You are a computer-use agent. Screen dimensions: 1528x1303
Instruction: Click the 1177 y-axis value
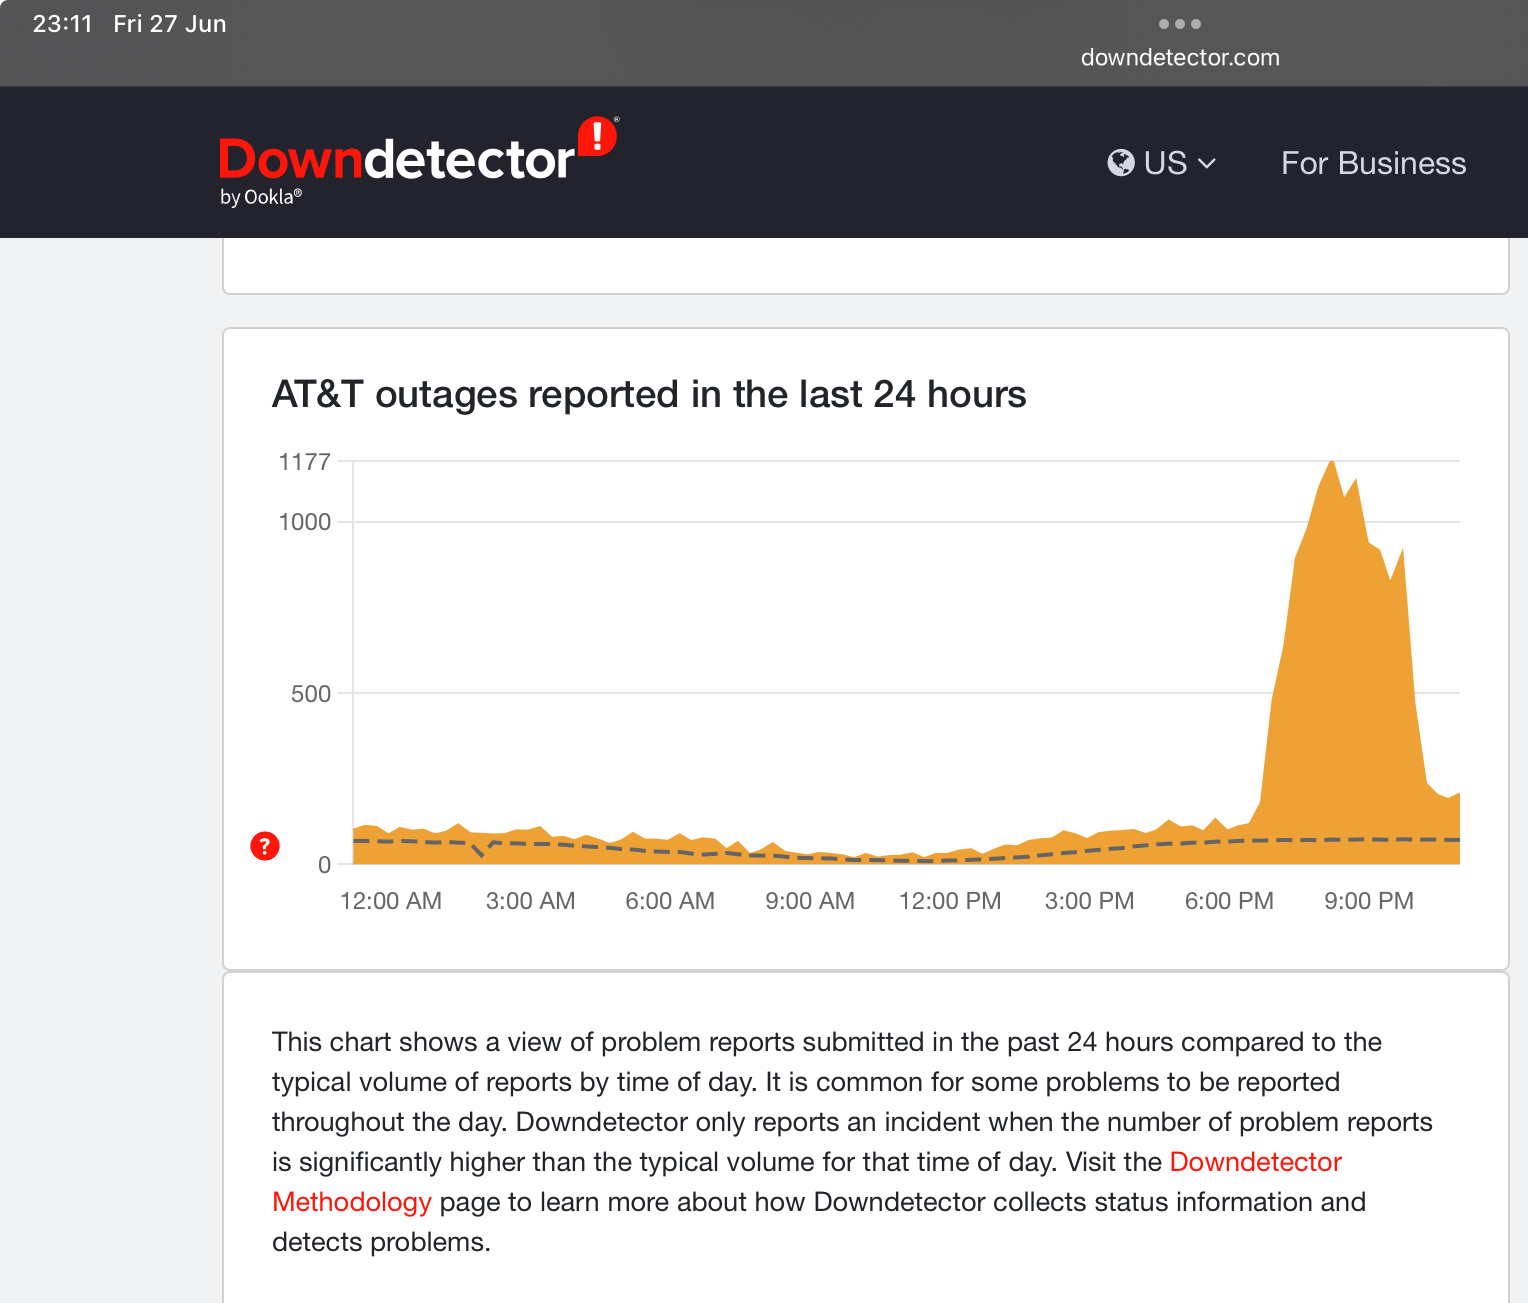(304, 462)
